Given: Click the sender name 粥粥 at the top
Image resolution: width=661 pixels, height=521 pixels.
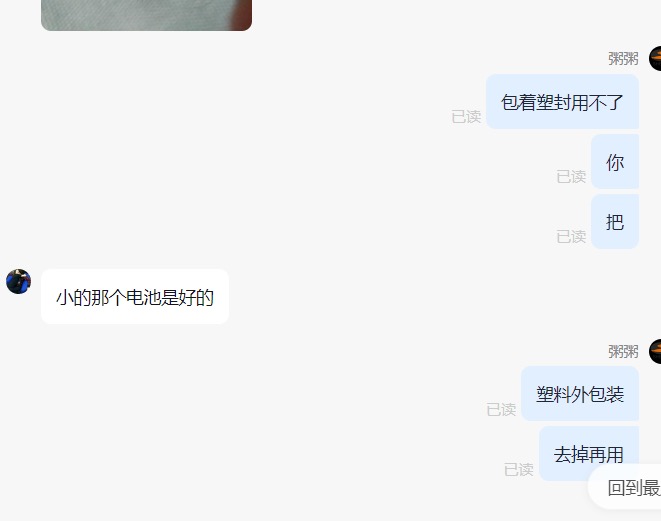Looking at the screenshot, I should 623,59.
